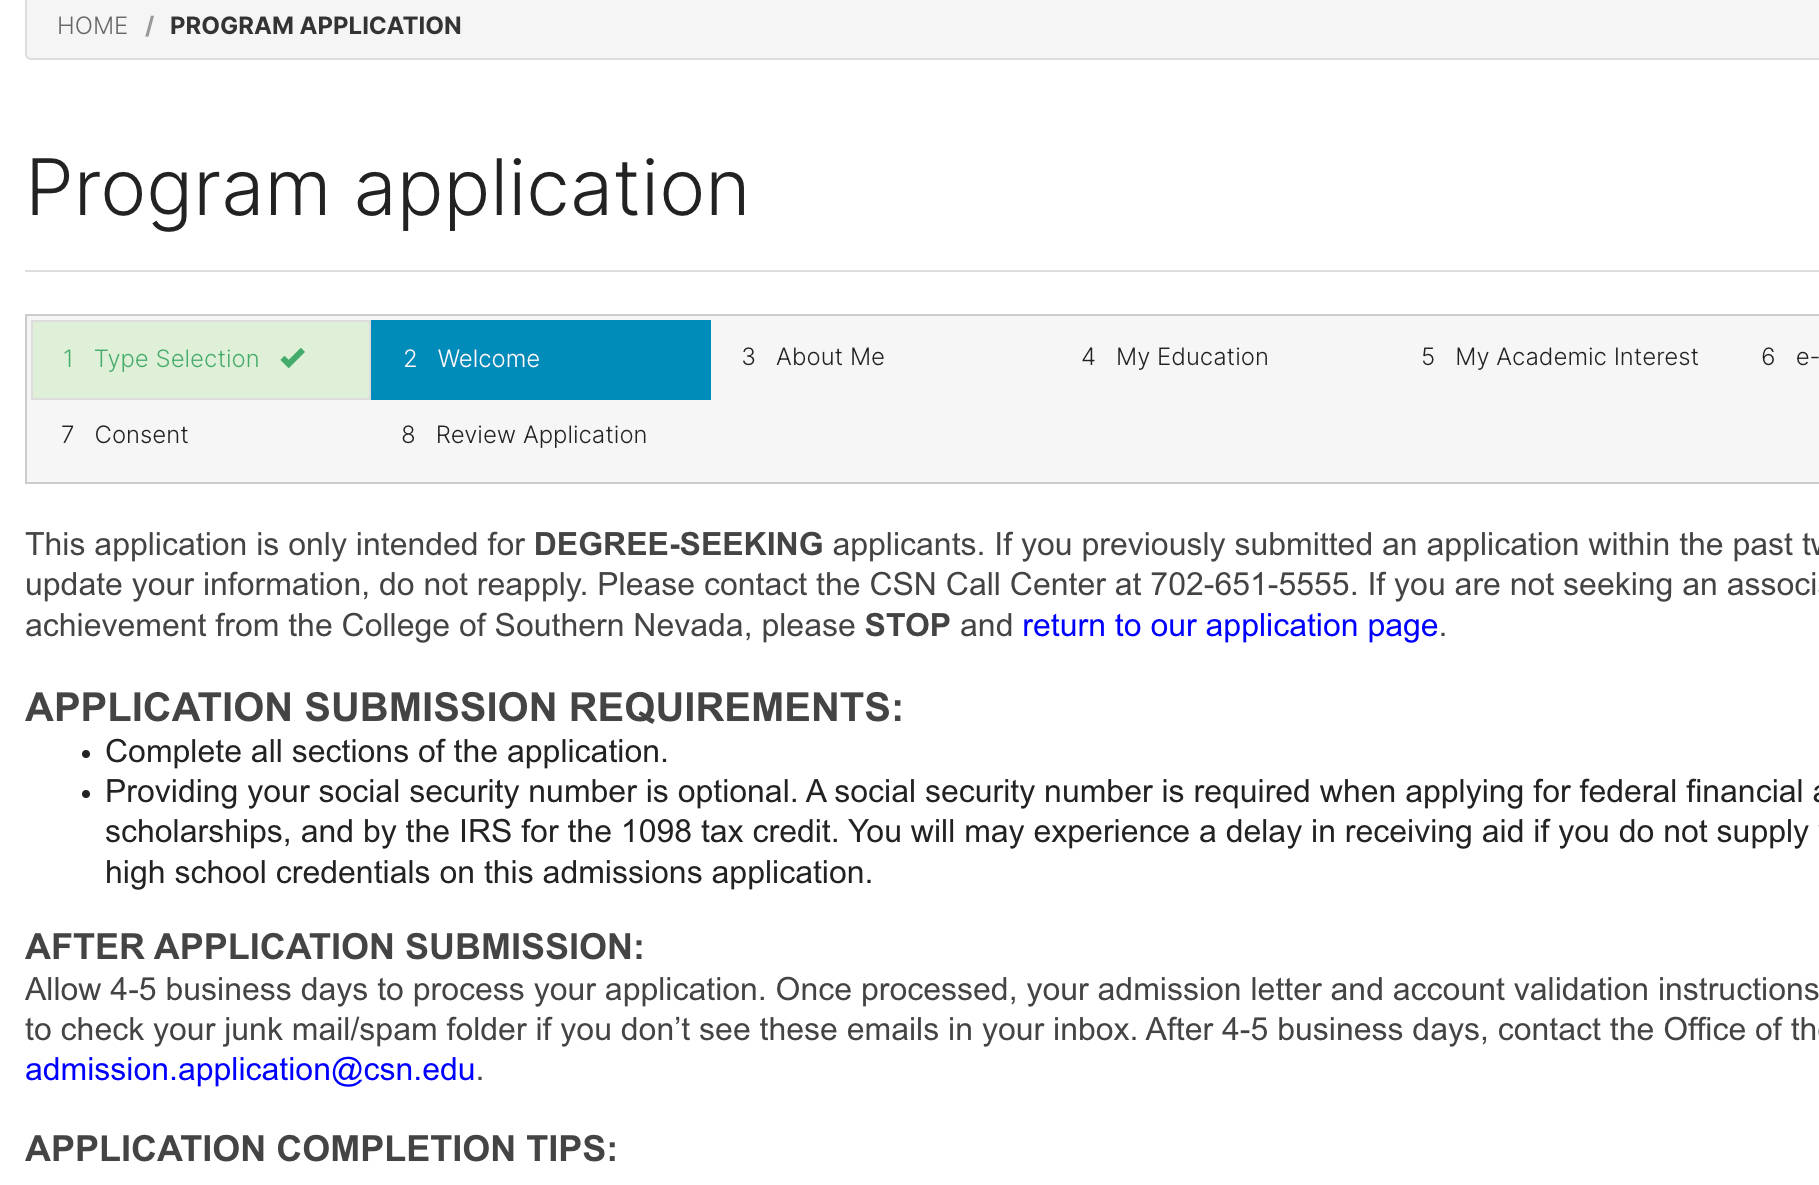Click the bold DEGREE-SEEKING text

[678, 544]
